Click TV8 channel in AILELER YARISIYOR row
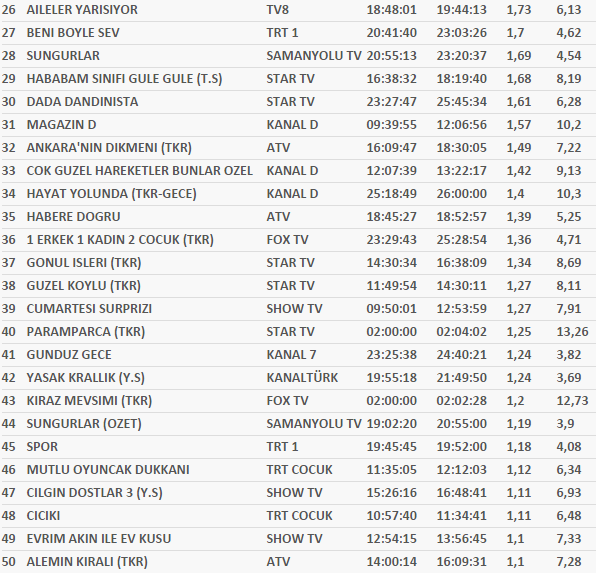This screenshot has height=573, width=596. [277, 10]
